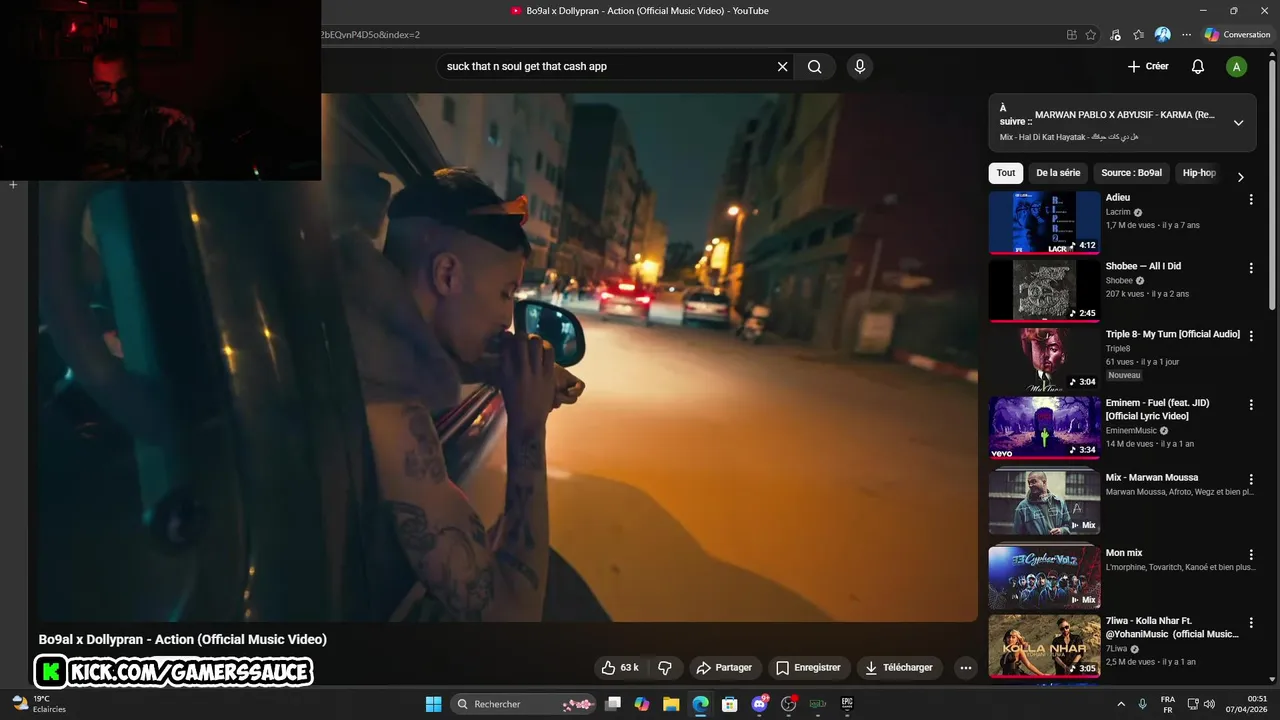
Task: Download video with Télécharger button
Action: 899,667
